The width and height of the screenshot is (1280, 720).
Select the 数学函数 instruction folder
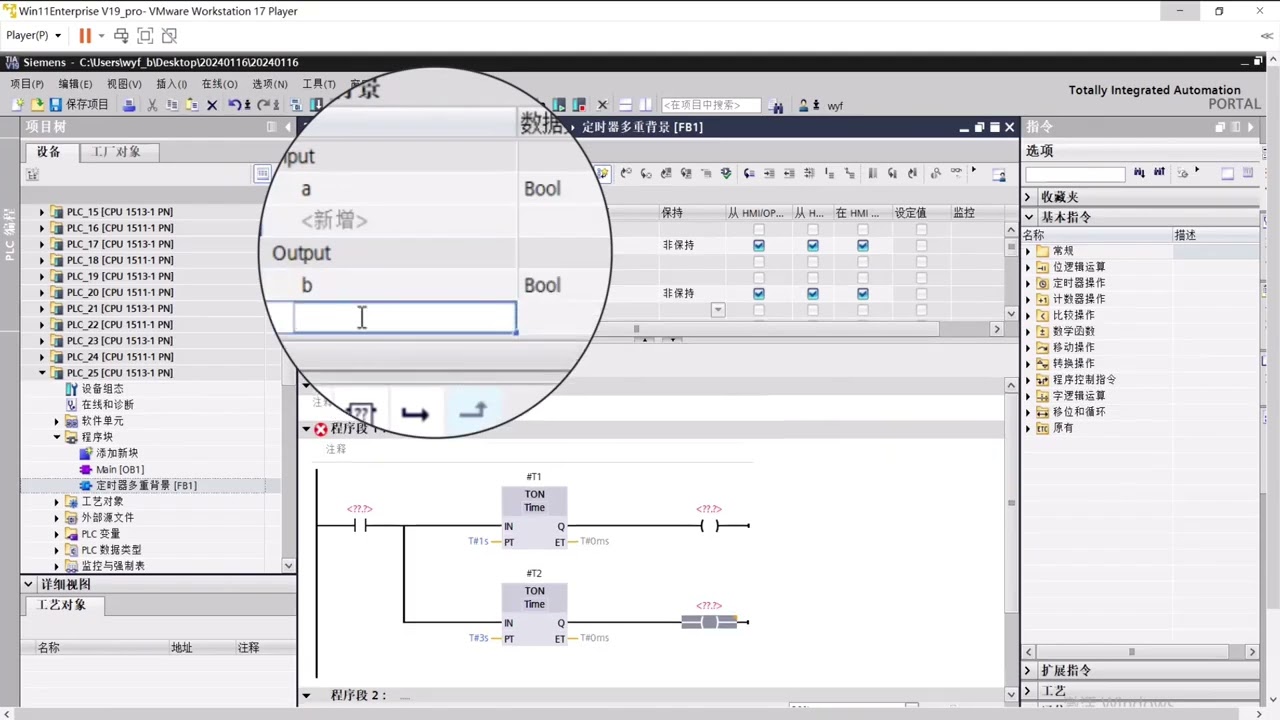(x=1073, y=331)
